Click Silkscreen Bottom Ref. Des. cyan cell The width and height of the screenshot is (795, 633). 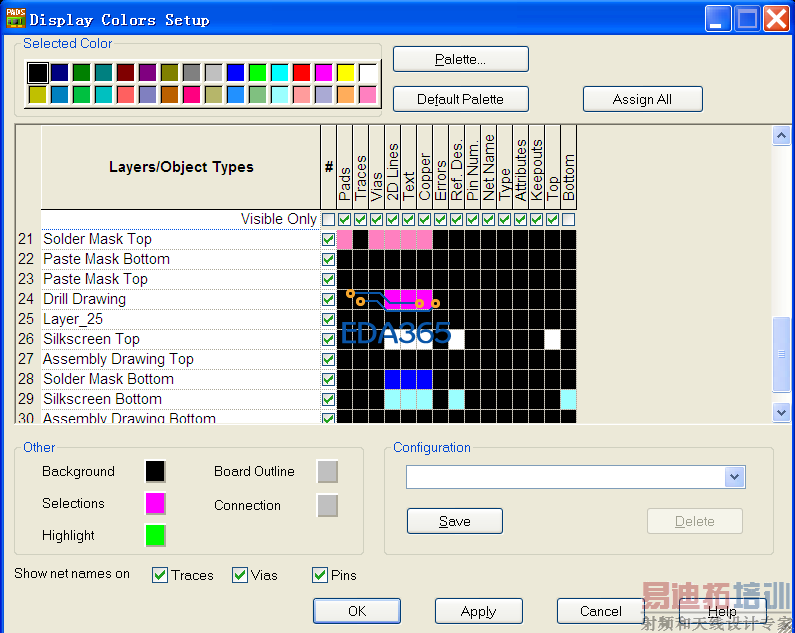(456, 399)
